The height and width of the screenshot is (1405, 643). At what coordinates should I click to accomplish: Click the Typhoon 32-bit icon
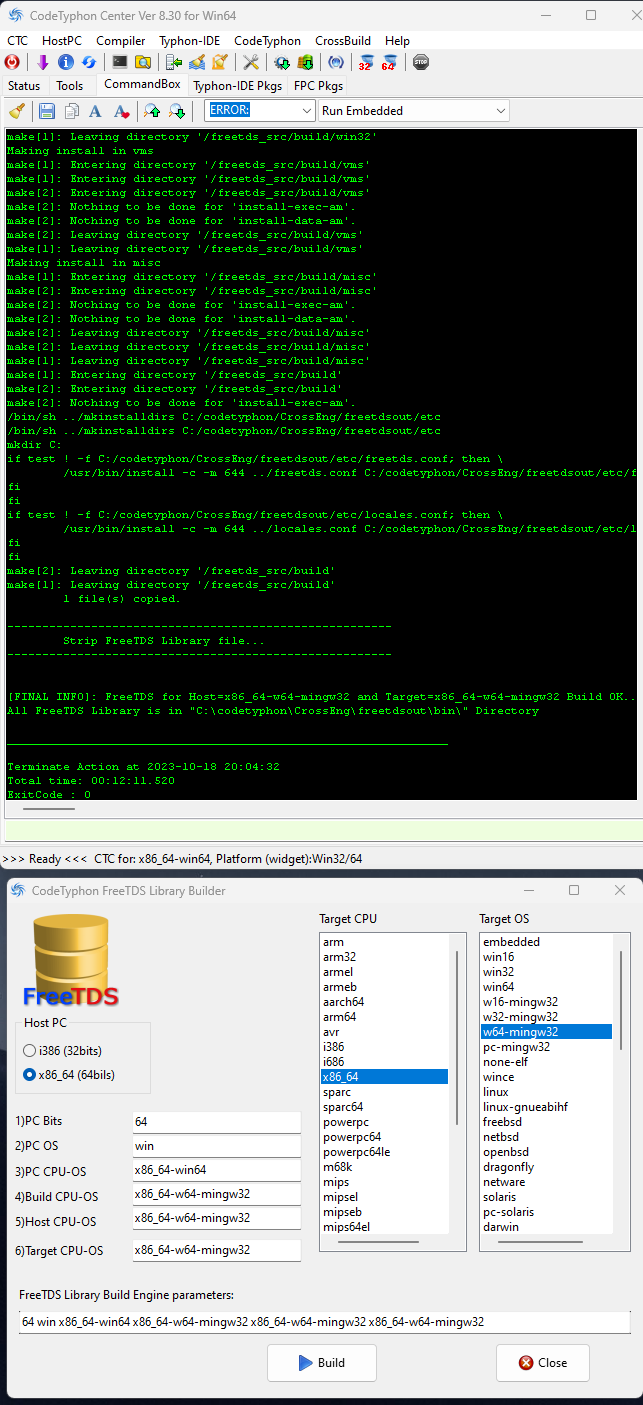pyautogui.click(x=366, y=62)
